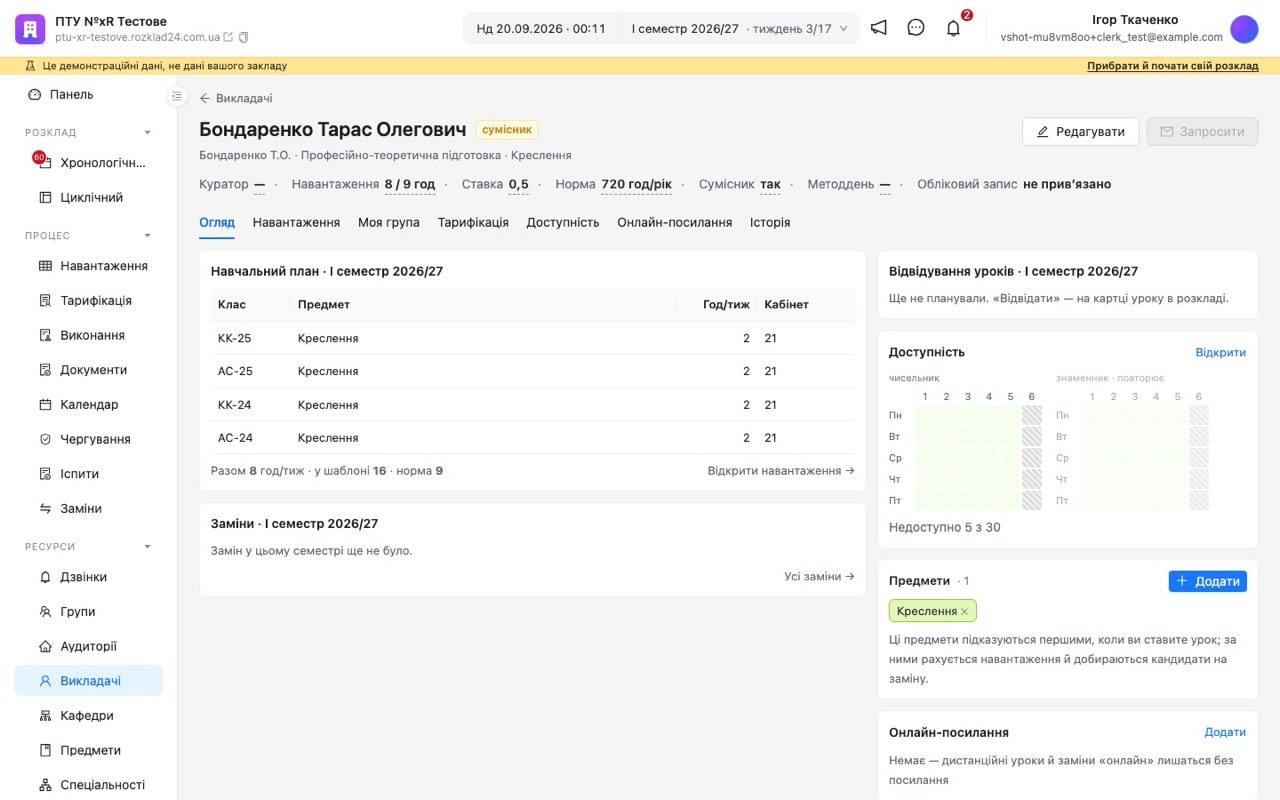
Task: Open Чергування from the sidebar
Action: point(88,440)
